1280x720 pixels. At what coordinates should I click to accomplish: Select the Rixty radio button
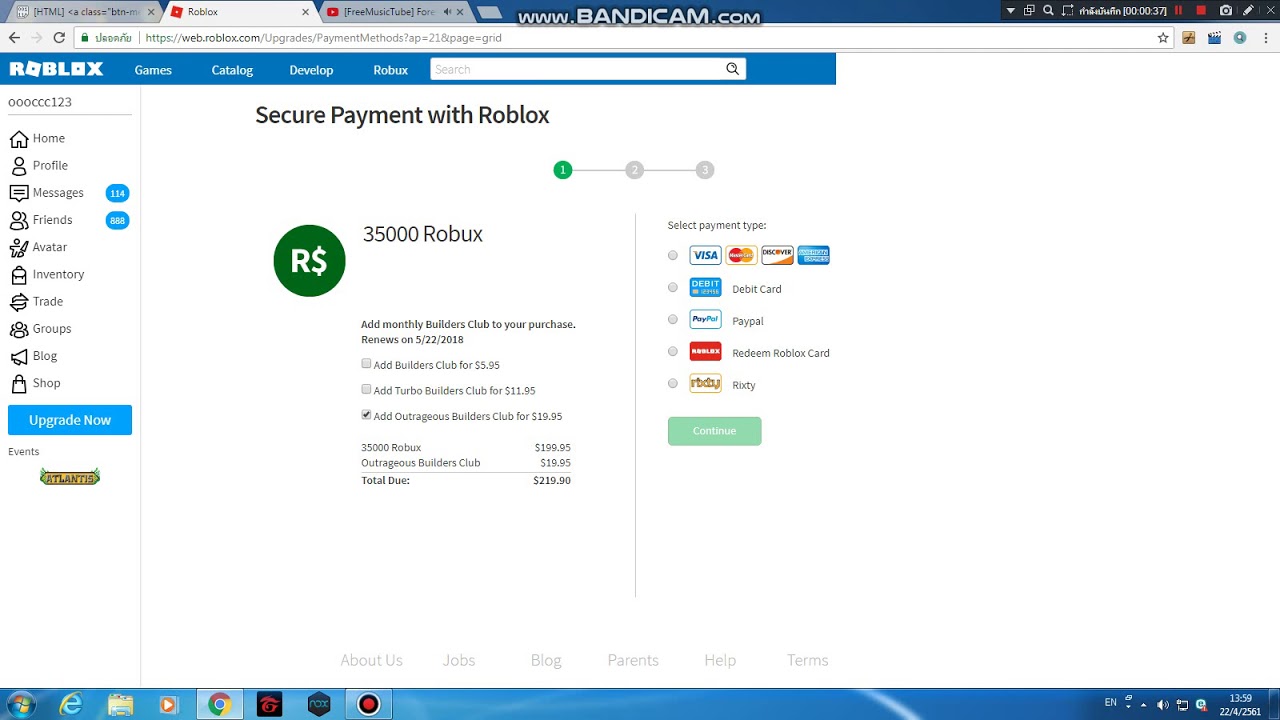pyautogui.click(x=673, y=383)
